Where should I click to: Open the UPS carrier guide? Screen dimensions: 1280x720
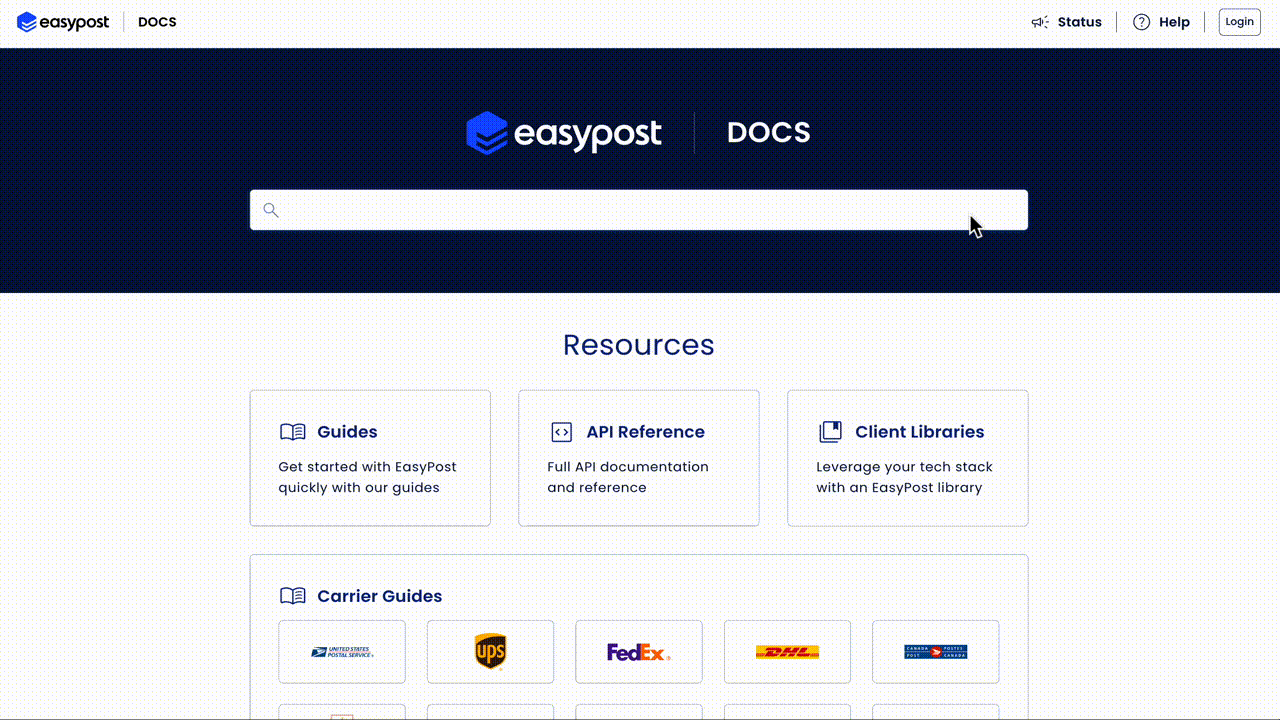[490, 652]
